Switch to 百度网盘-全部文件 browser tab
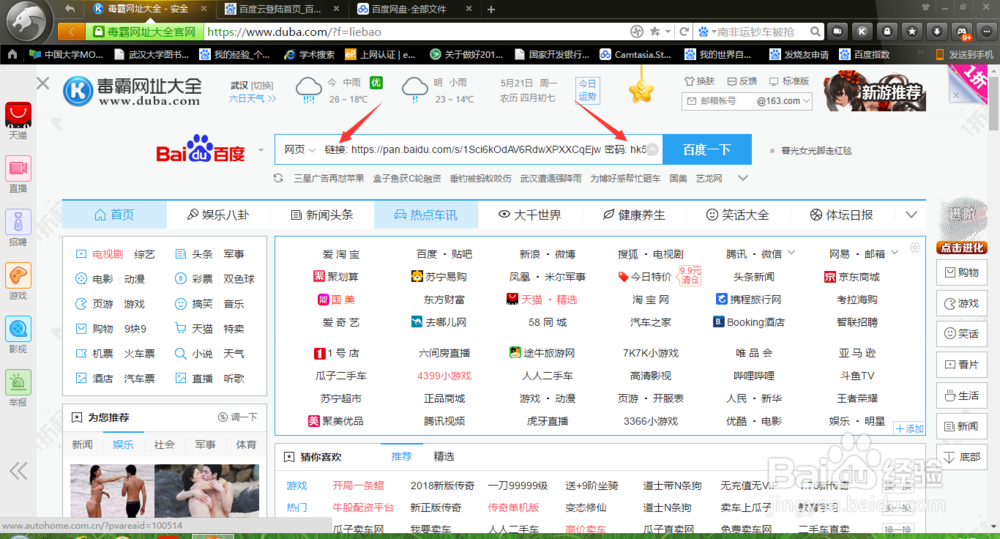 pyautogui.click(x=411, y=10)
